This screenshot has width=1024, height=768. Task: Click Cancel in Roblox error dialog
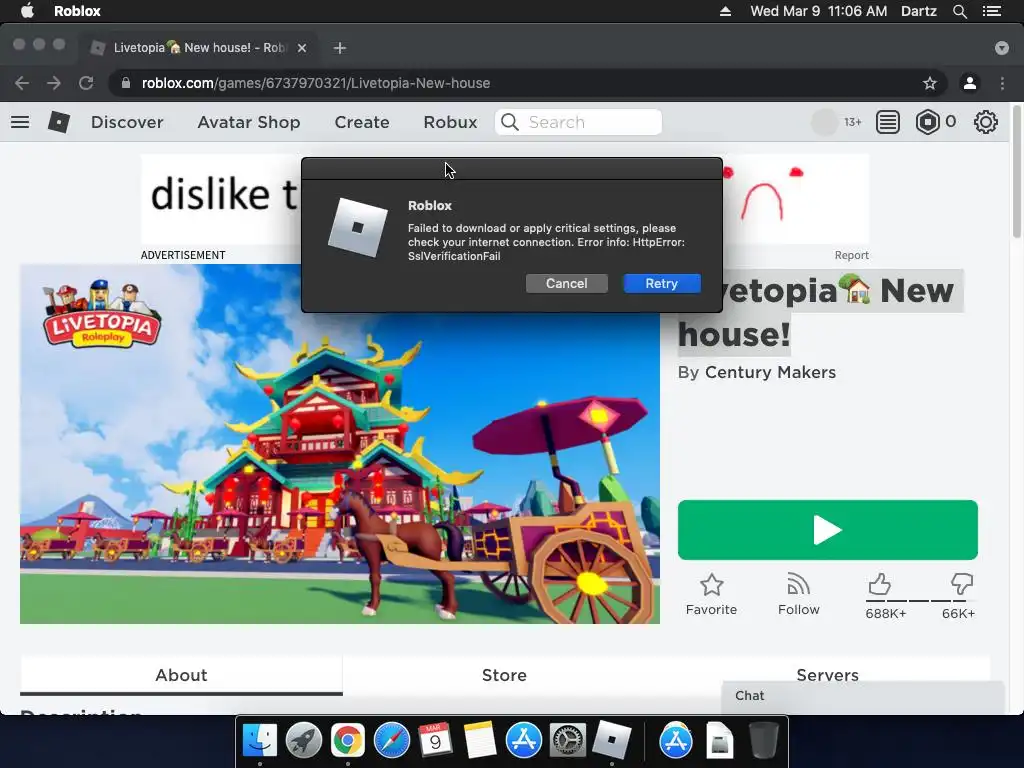click(566, 283)
